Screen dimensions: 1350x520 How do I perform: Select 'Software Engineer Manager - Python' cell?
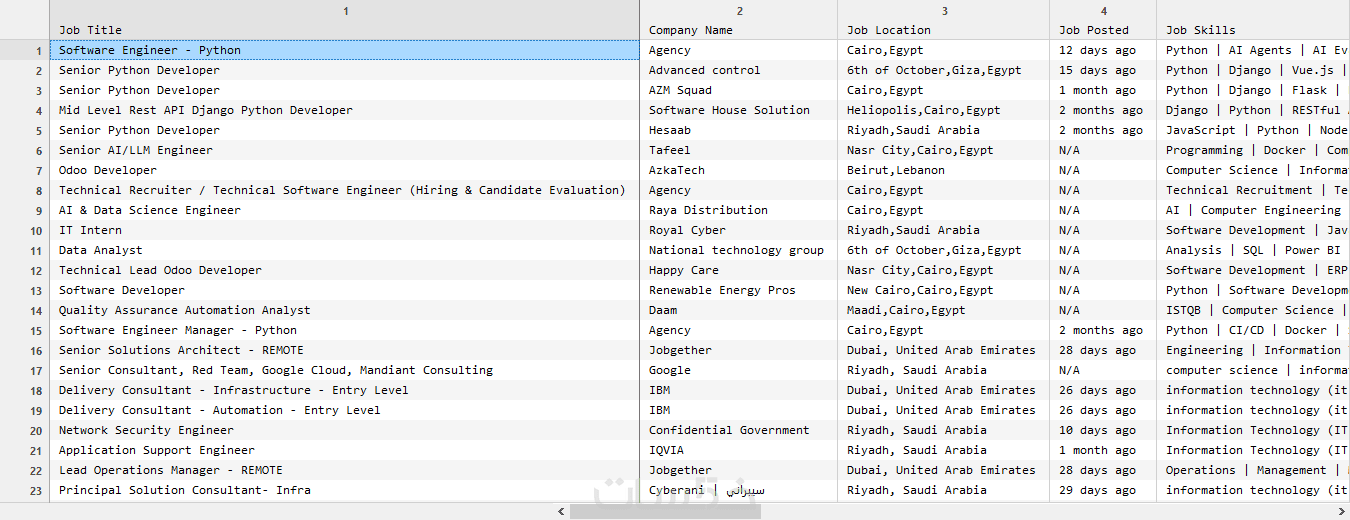pyautogui.click(x=345, y=330)
